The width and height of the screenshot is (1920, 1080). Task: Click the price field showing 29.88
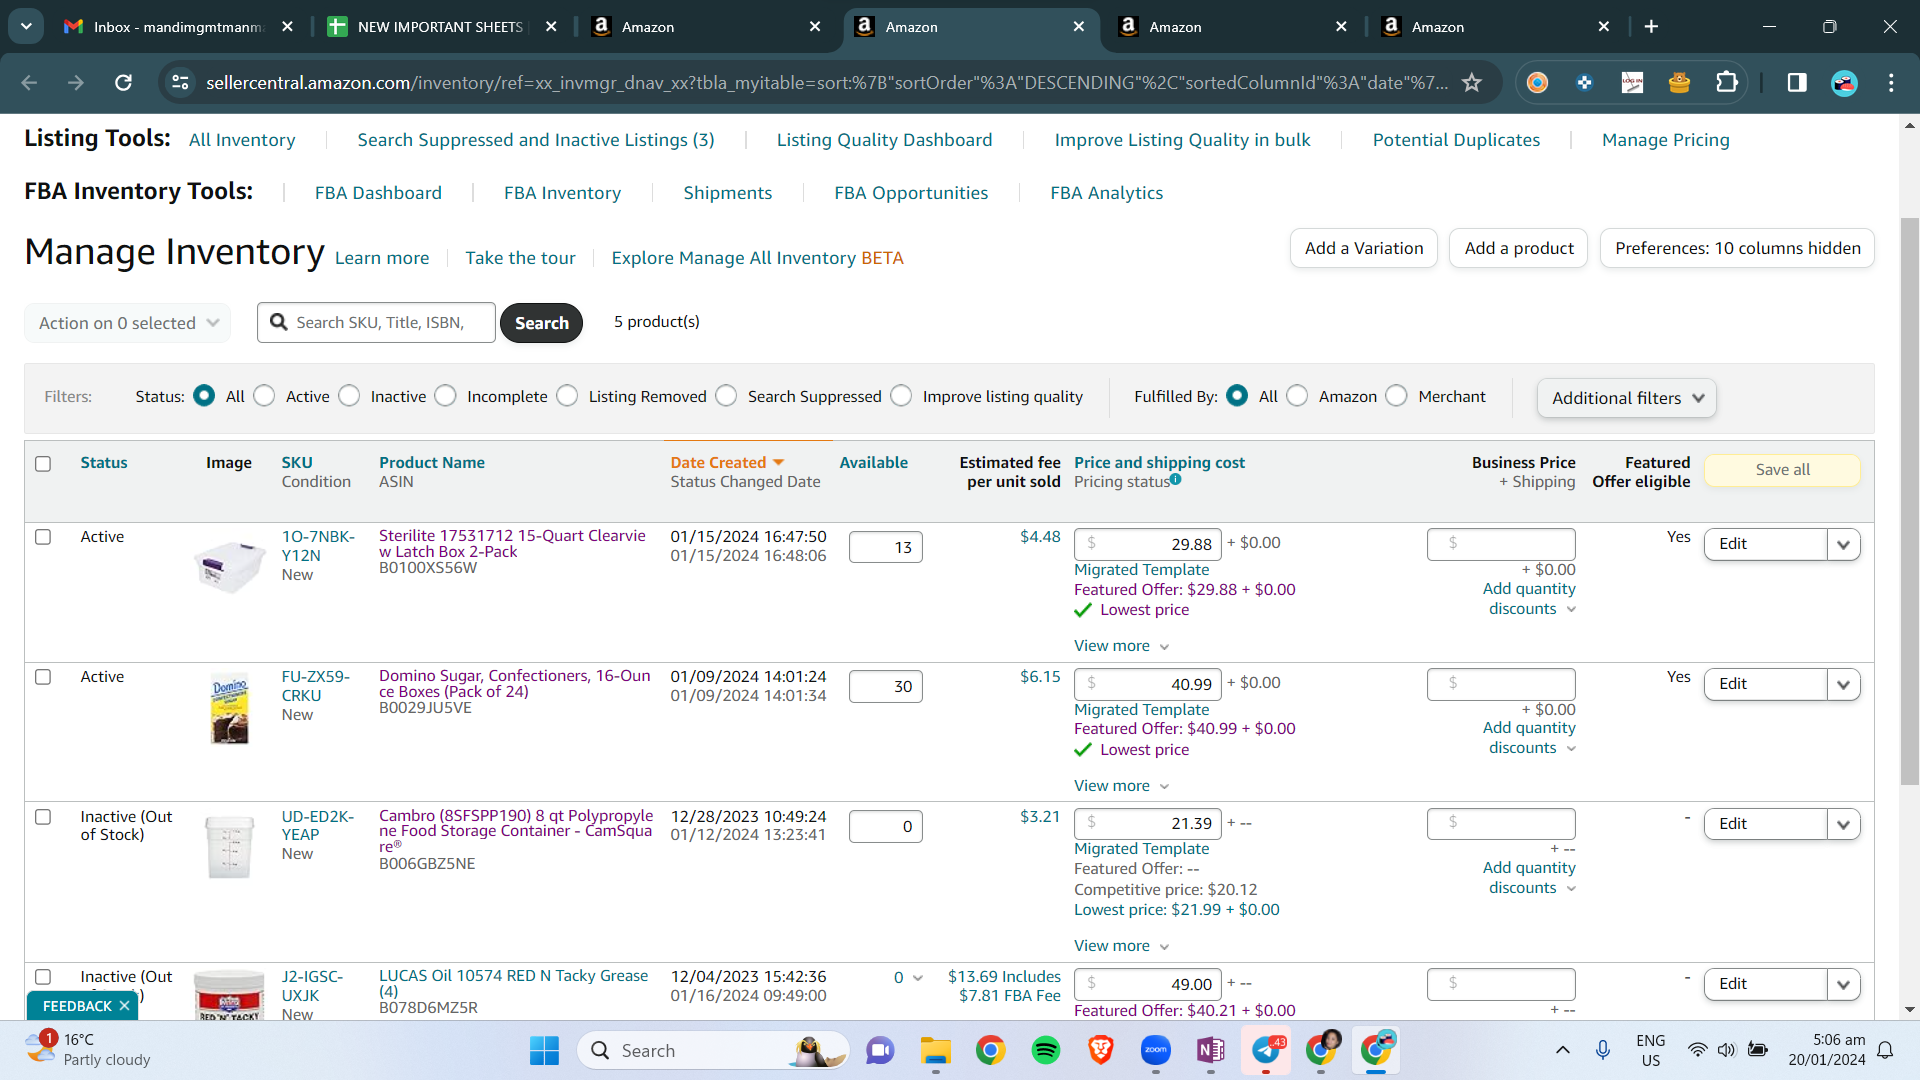pyautogui.click(x=1148, y=545)
